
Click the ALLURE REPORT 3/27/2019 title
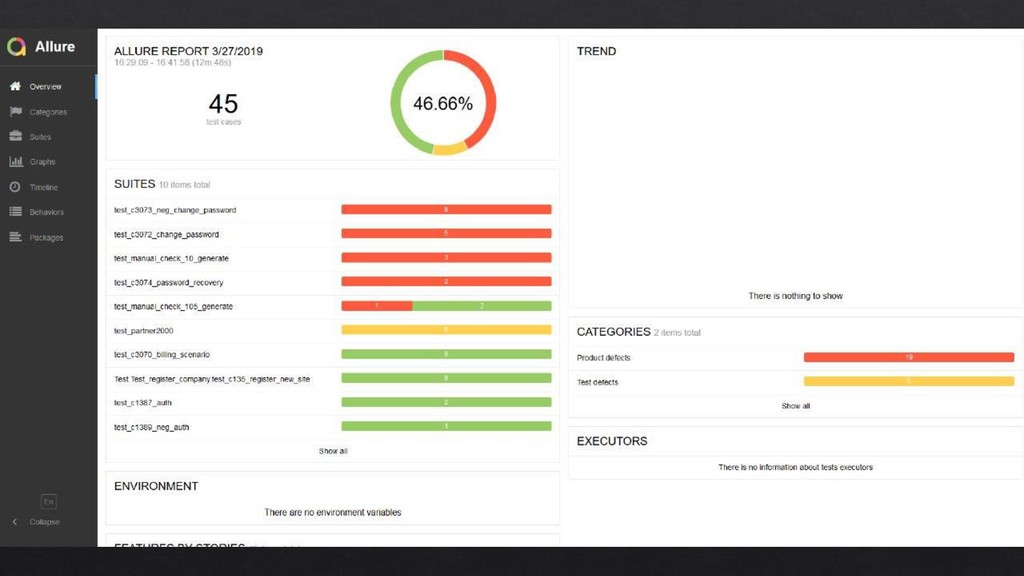pyautogui.click(x=188, y=51)
